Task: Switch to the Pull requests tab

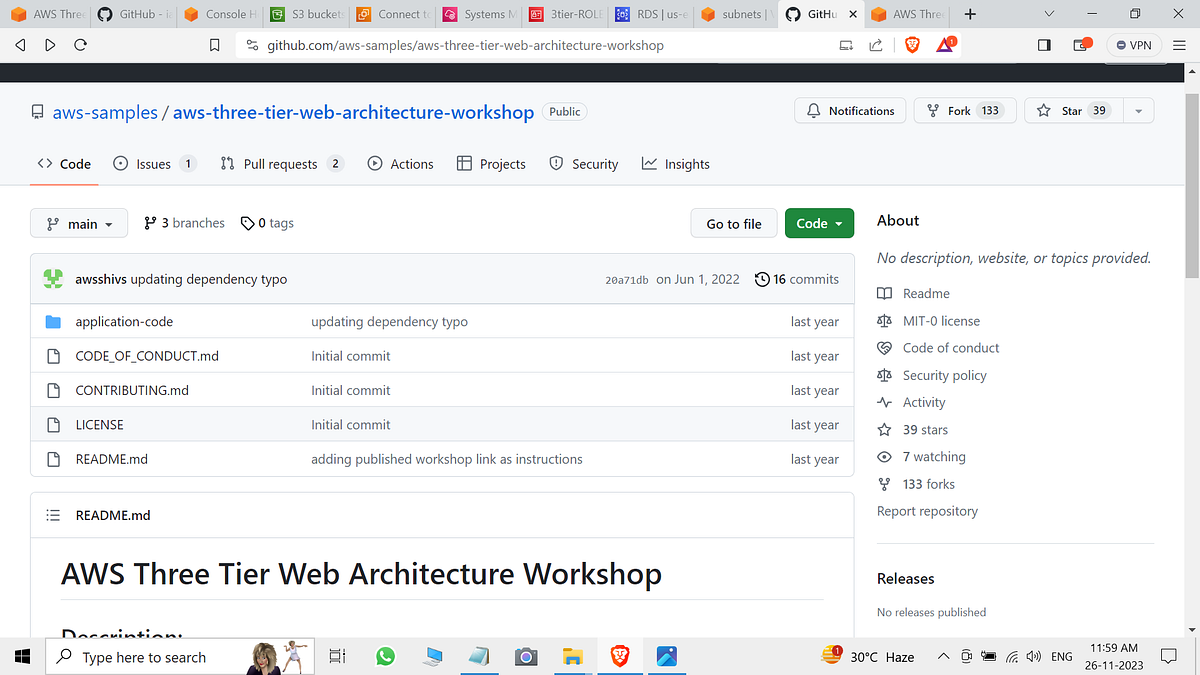Action: [281, 163]
